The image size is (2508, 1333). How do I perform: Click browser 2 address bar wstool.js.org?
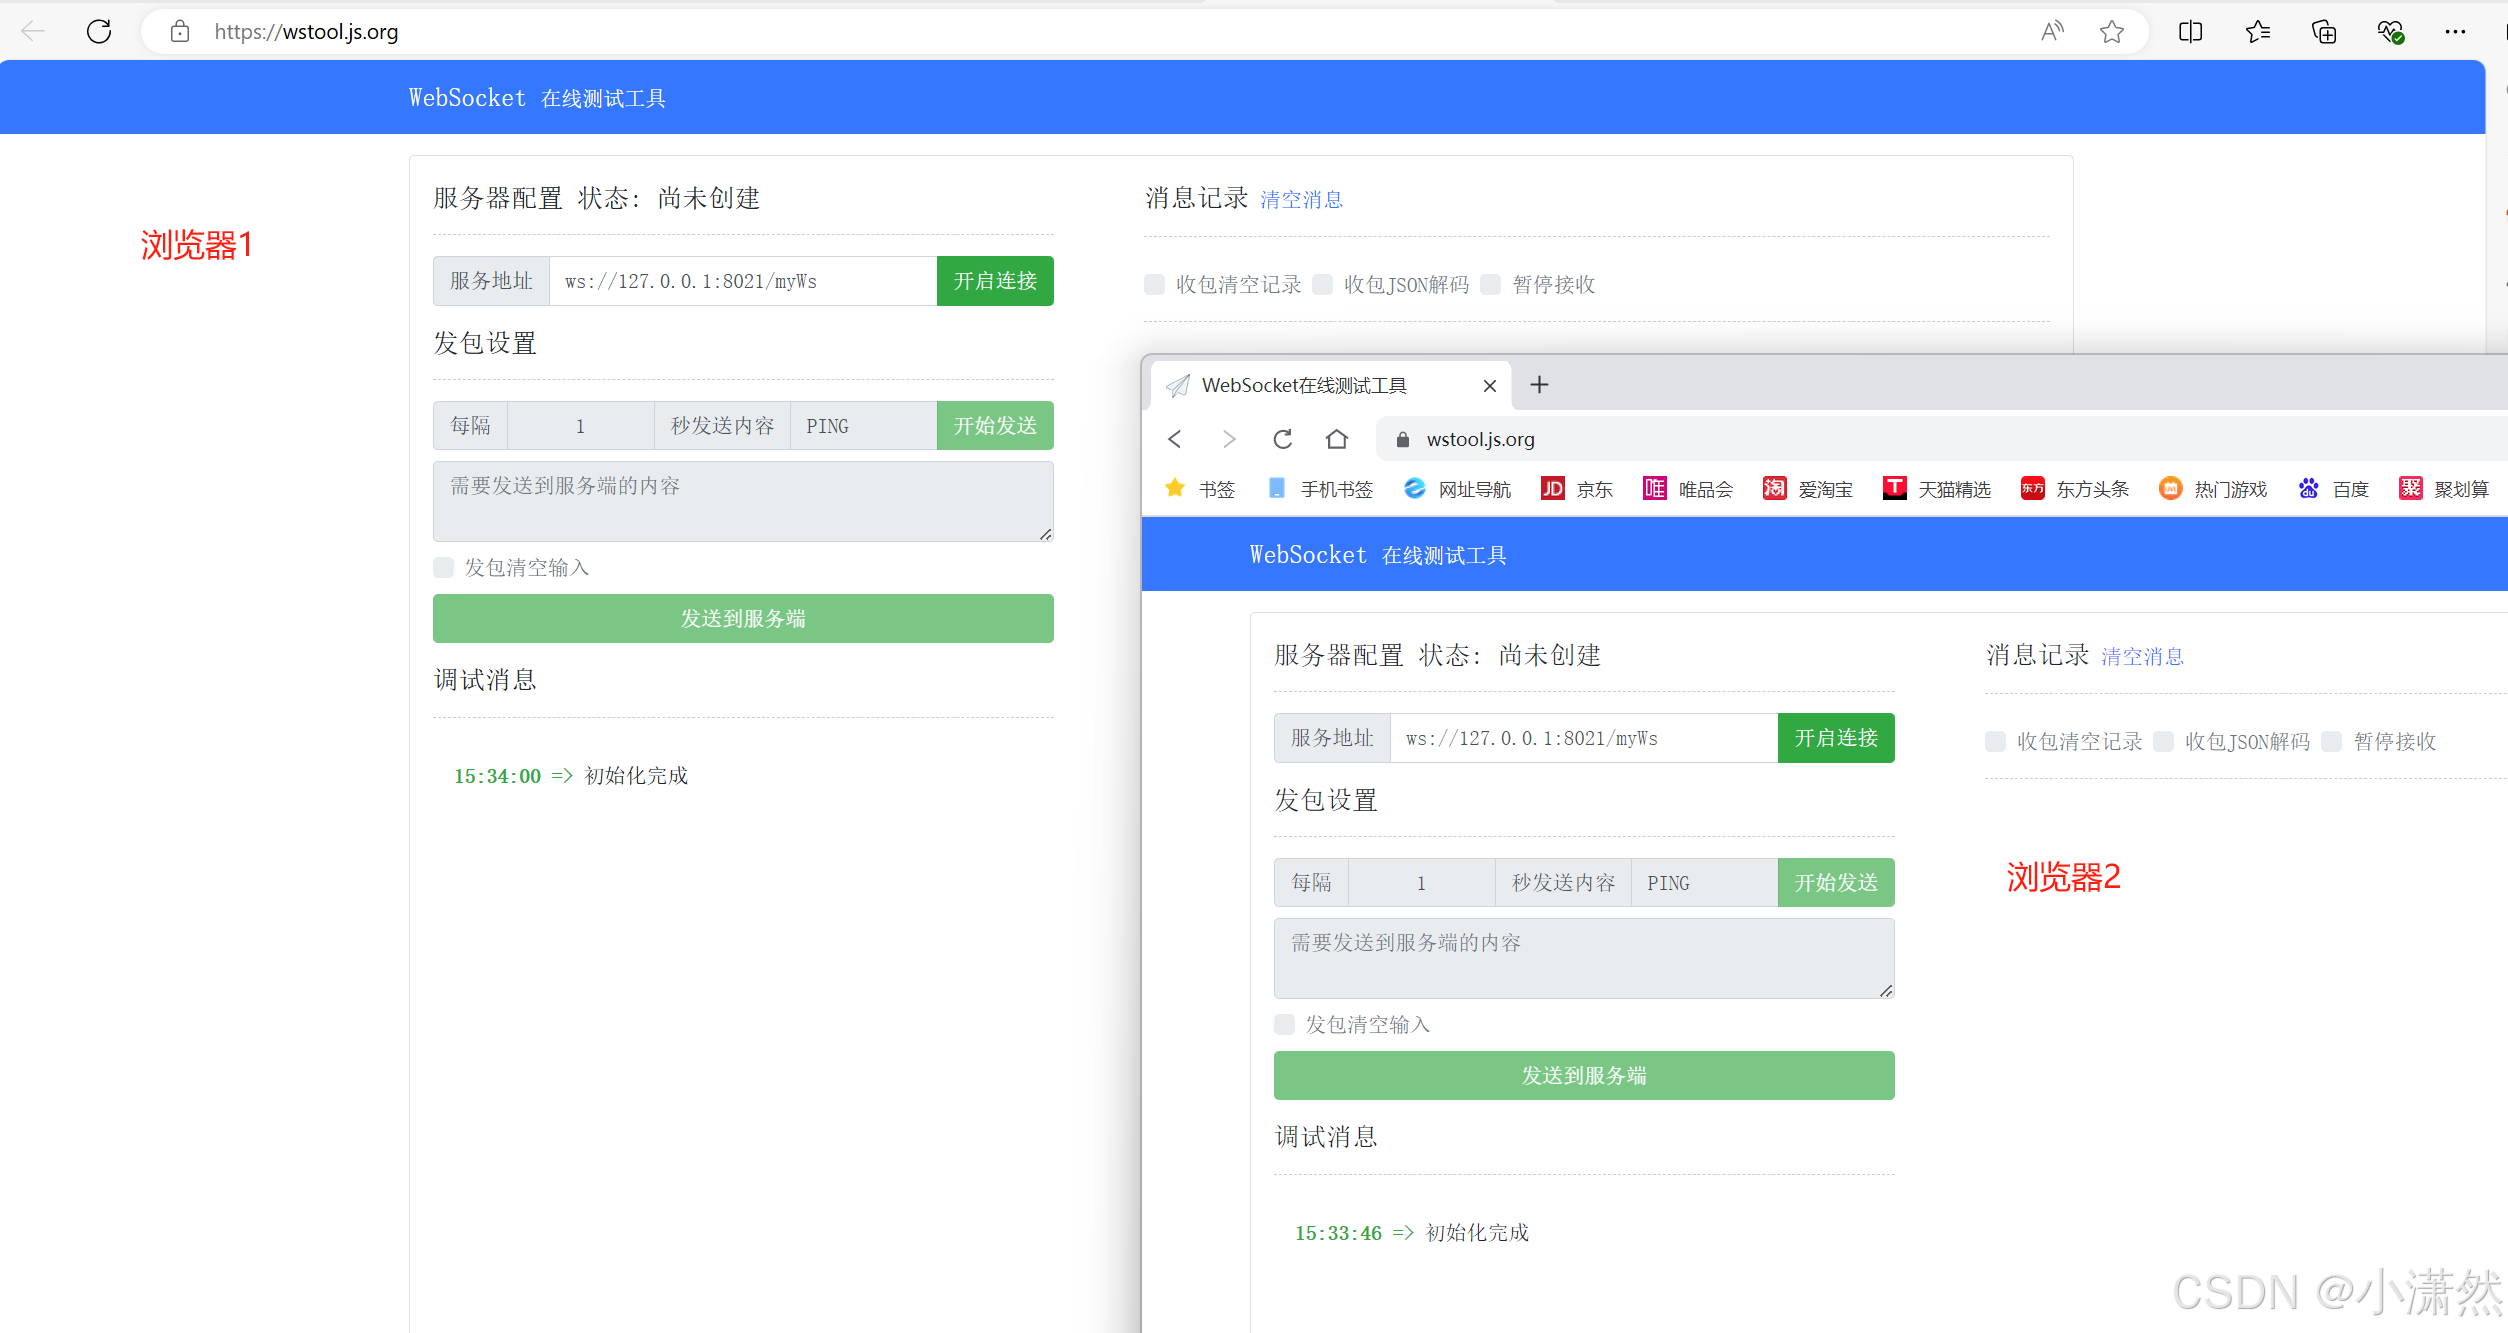click(x=1480, y=440)
